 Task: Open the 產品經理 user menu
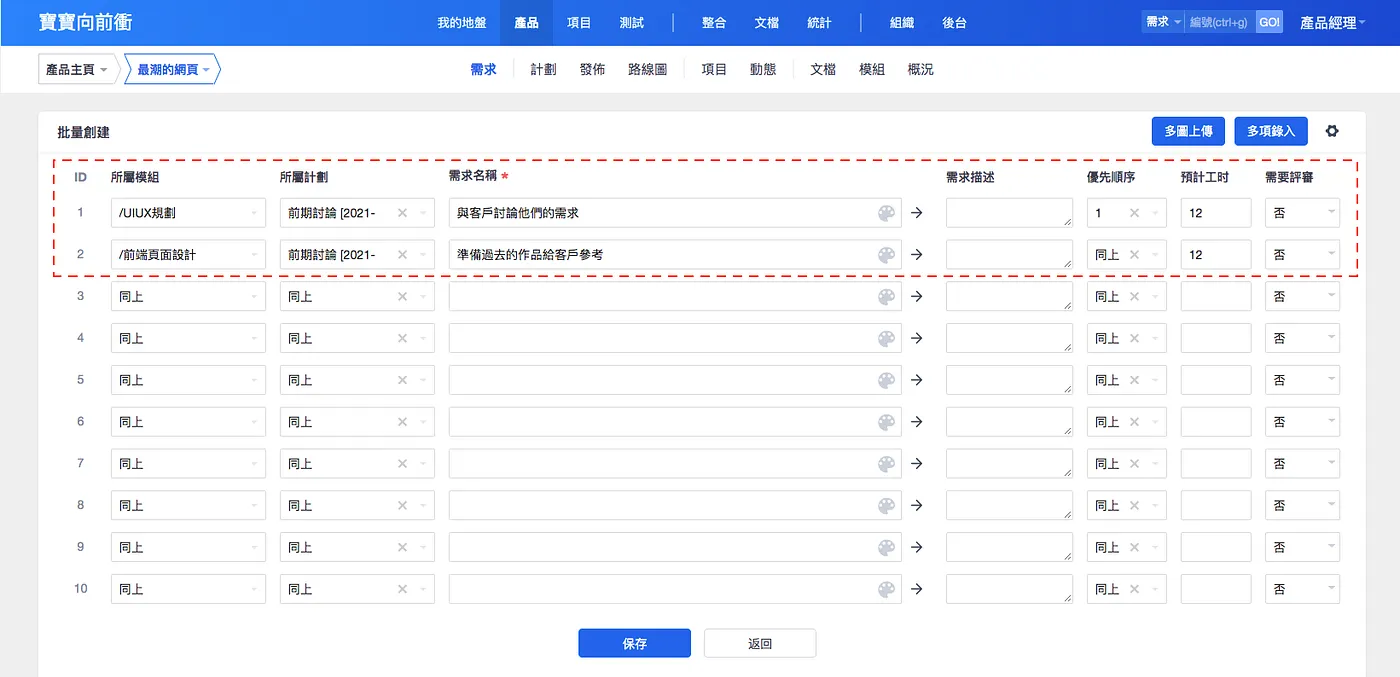point(1333,22)
